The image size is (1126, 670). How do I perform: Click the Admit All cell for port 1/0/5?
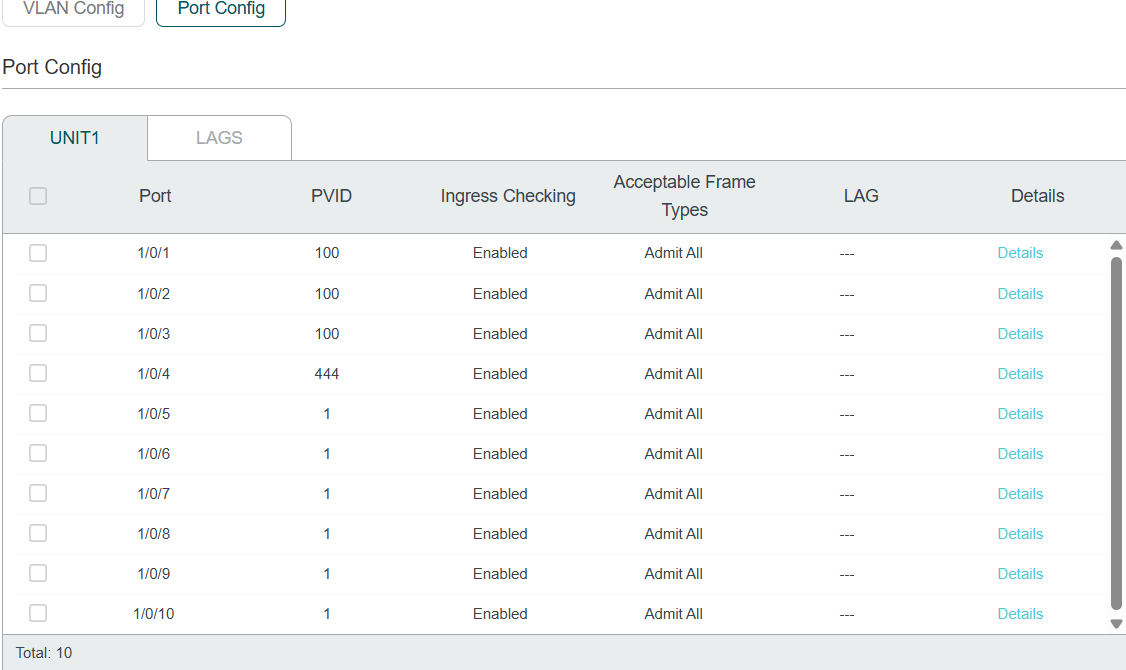[673, 414]
